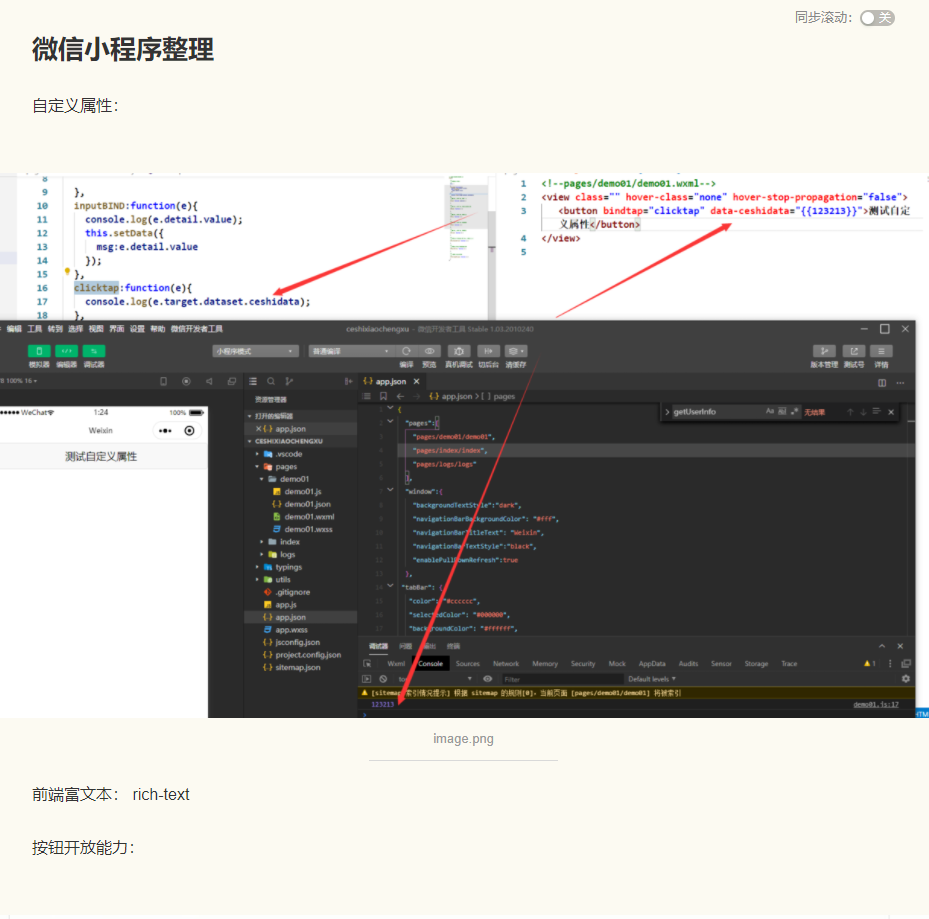Click the 编辑器 editor green button
The height and width of the screenshot is (919, 929).
[66, 351]
